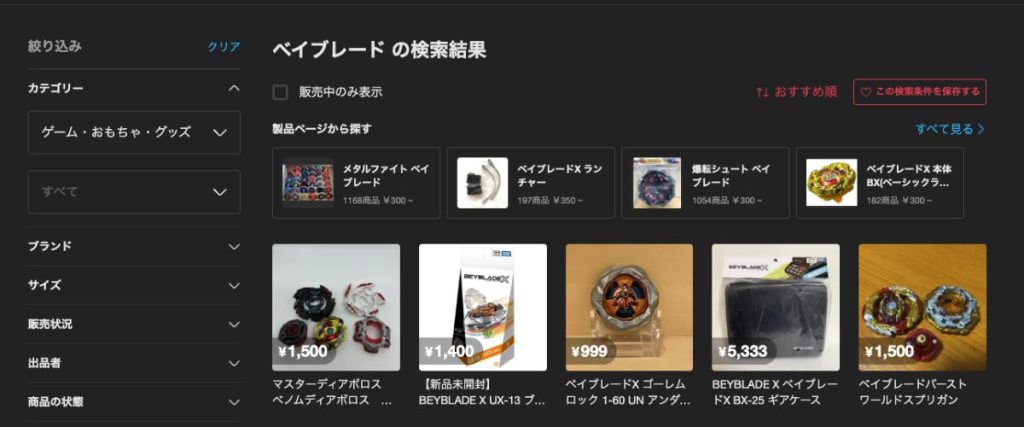The width and height of the screenshot is (1024, 427).
Task: Enable the 販売中のみ表示 checkbox
Action: click(280, 93)
